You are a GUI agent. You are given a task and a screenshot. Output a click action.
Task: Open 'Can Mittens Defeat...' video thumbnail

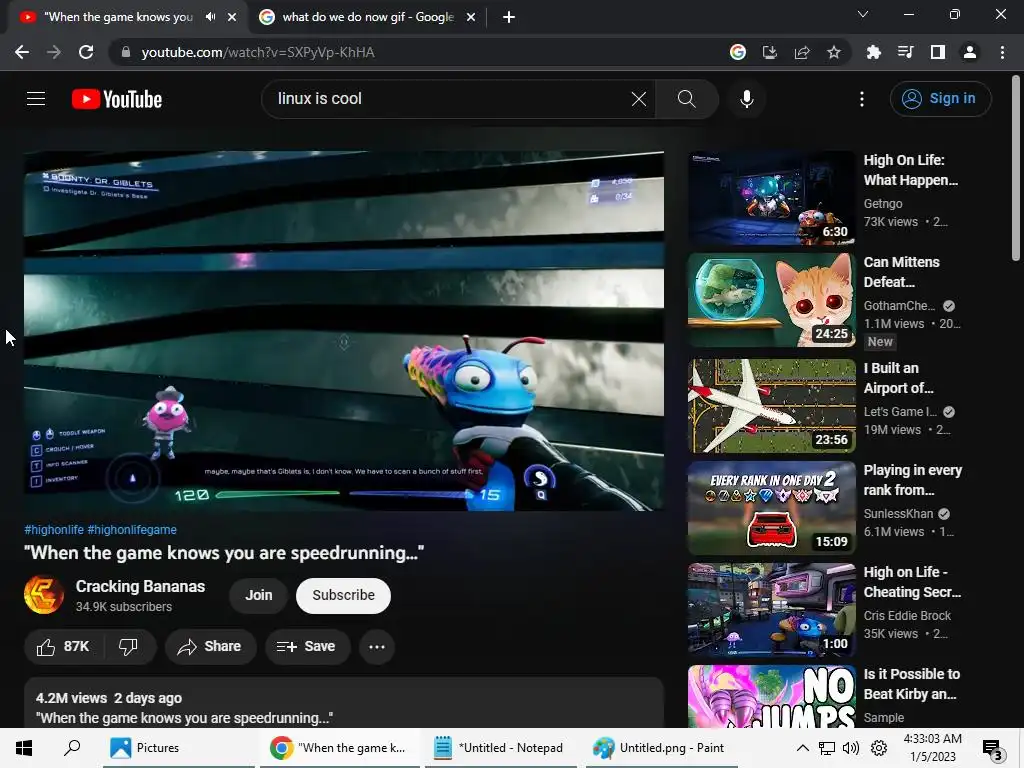[771, 300]
